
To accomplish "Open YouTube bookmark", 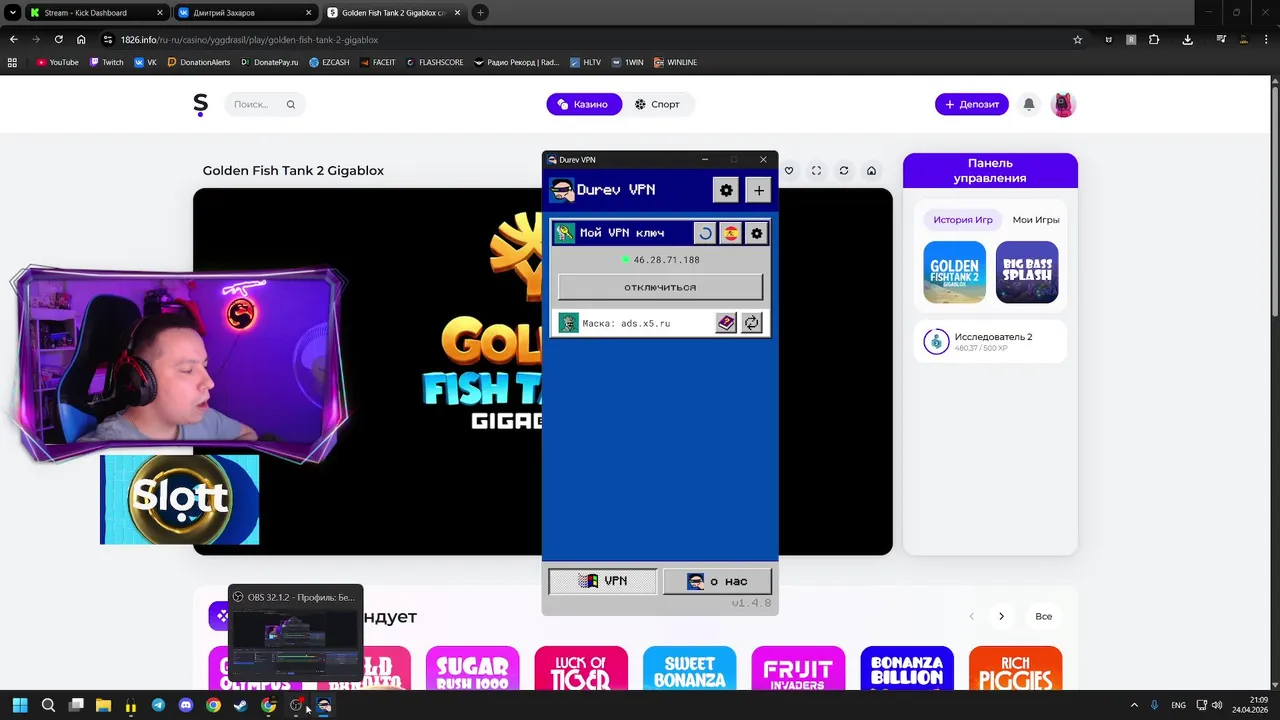I will 57,62.
